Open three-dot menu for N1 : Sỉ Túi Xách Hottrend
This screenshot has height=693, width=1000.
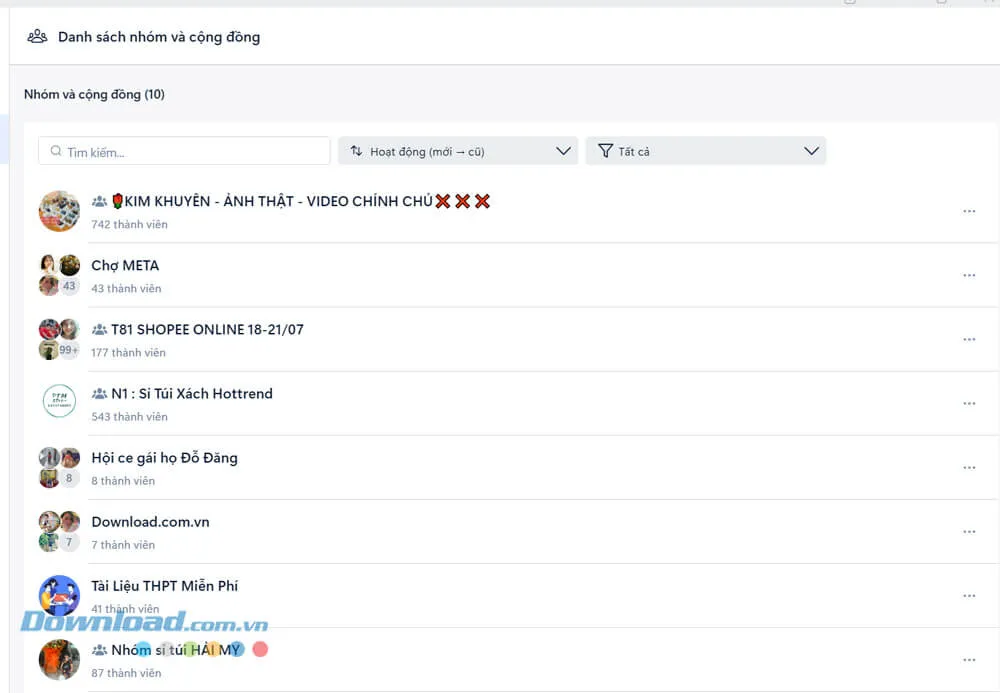pyautogui.click(x=968, y=404)
